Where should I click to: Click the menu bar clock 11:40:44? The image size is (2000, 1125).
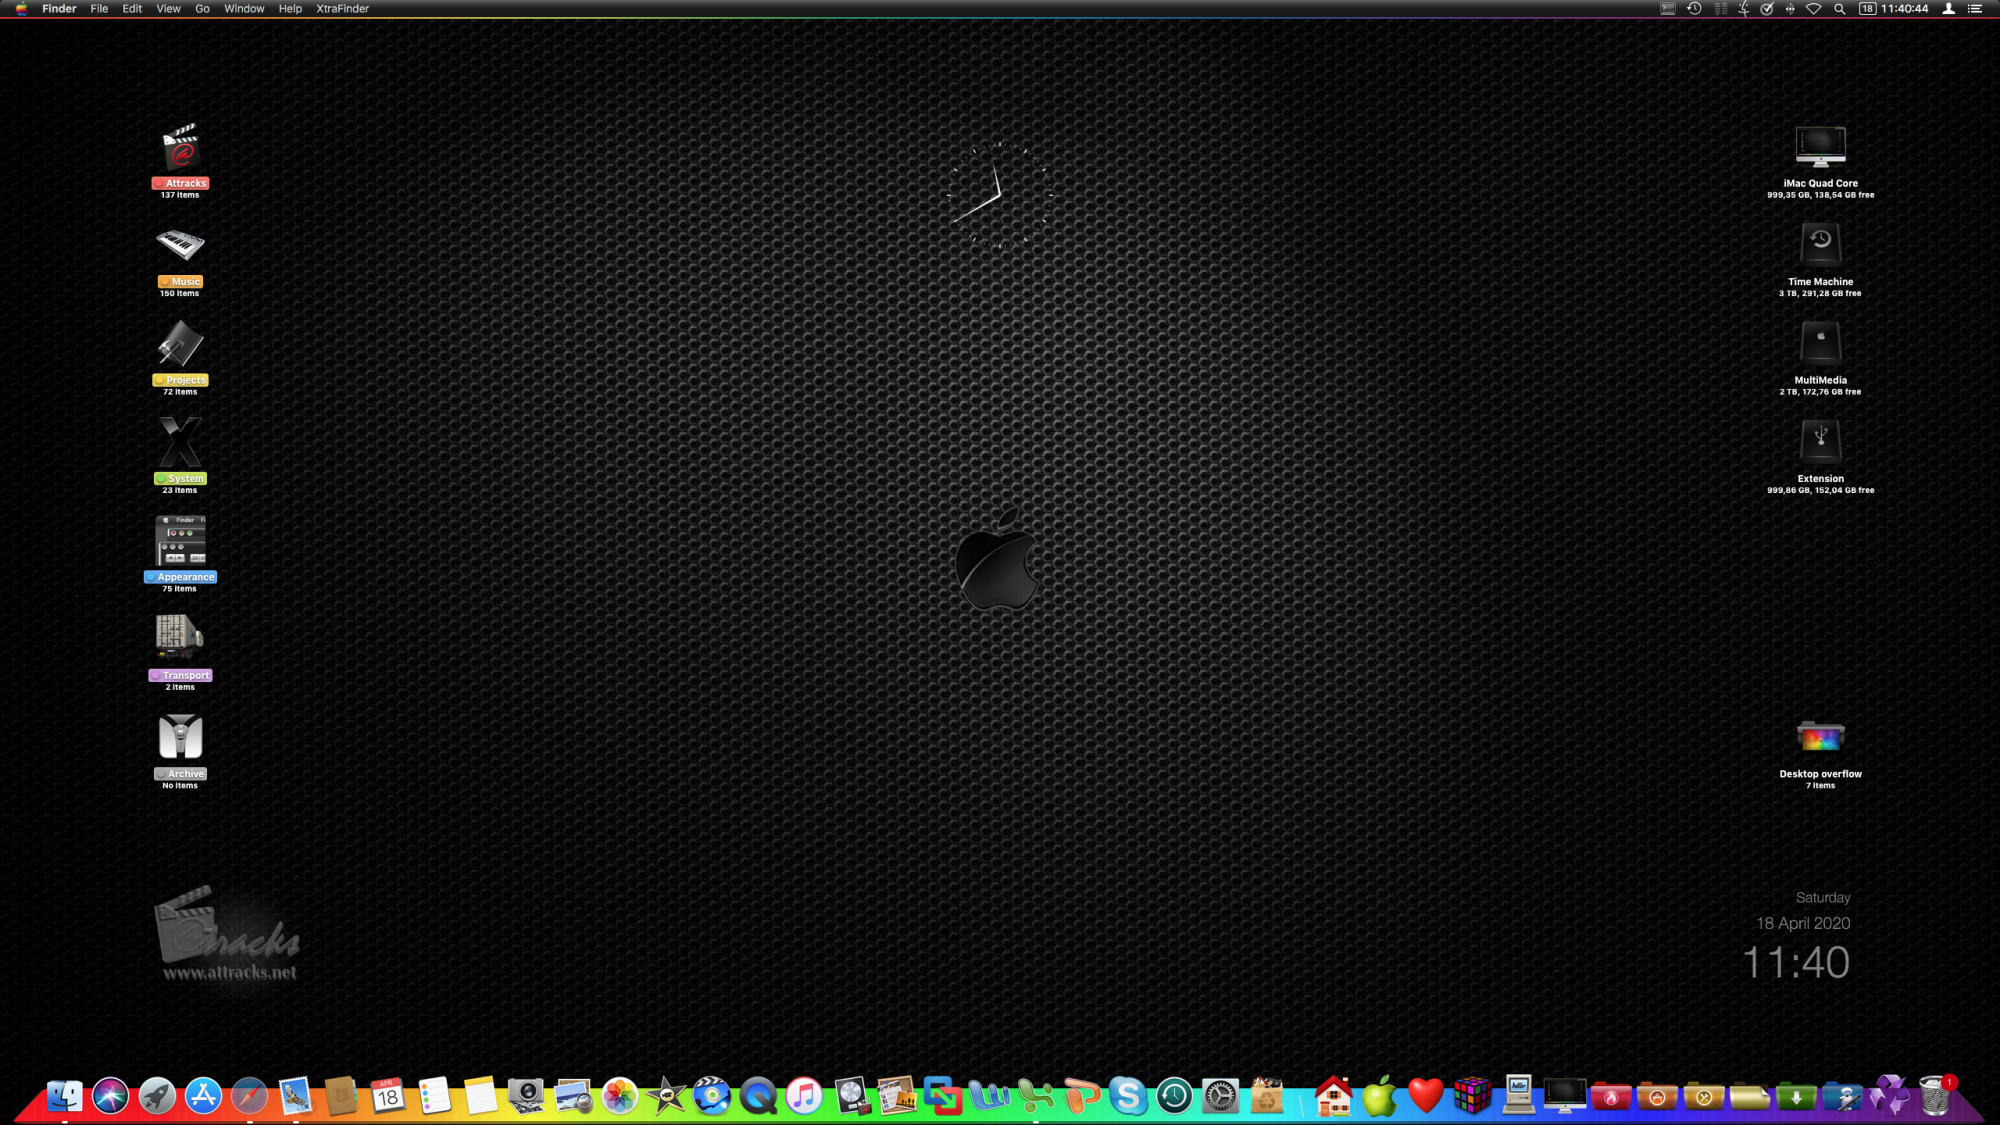click(1904, 9)
